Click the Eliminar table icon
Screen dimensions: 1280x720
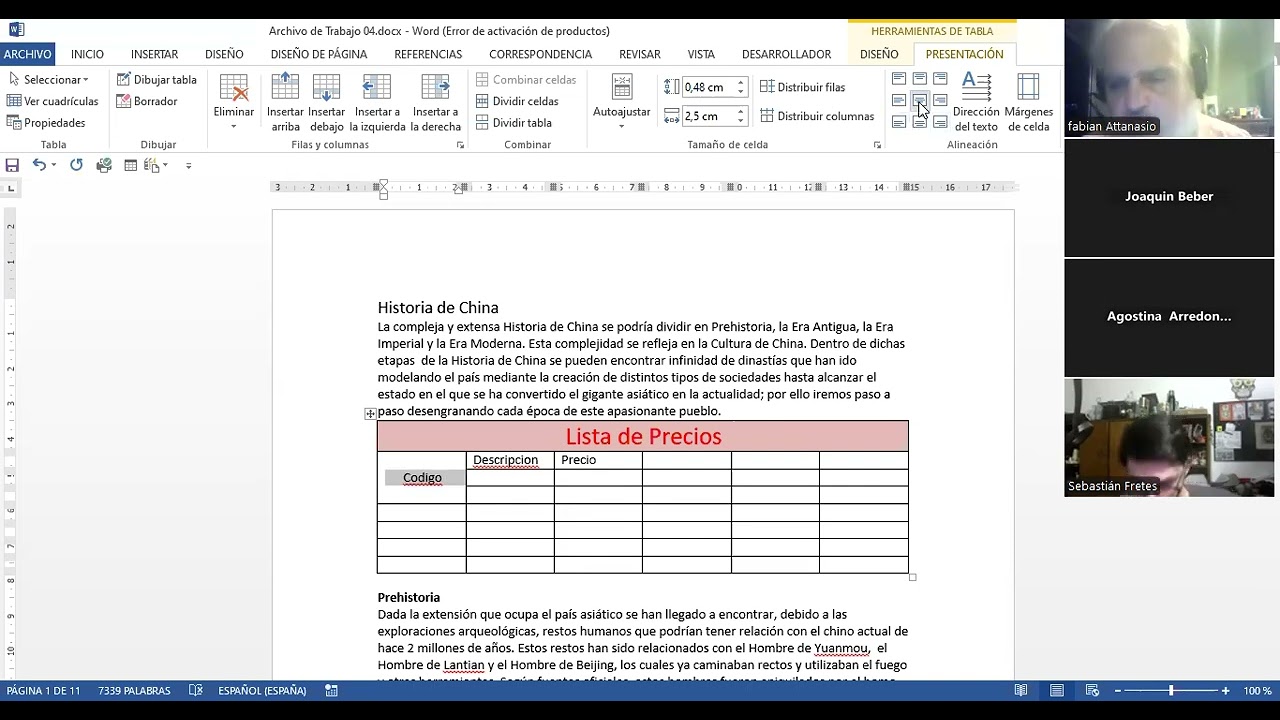coord(233,88)
